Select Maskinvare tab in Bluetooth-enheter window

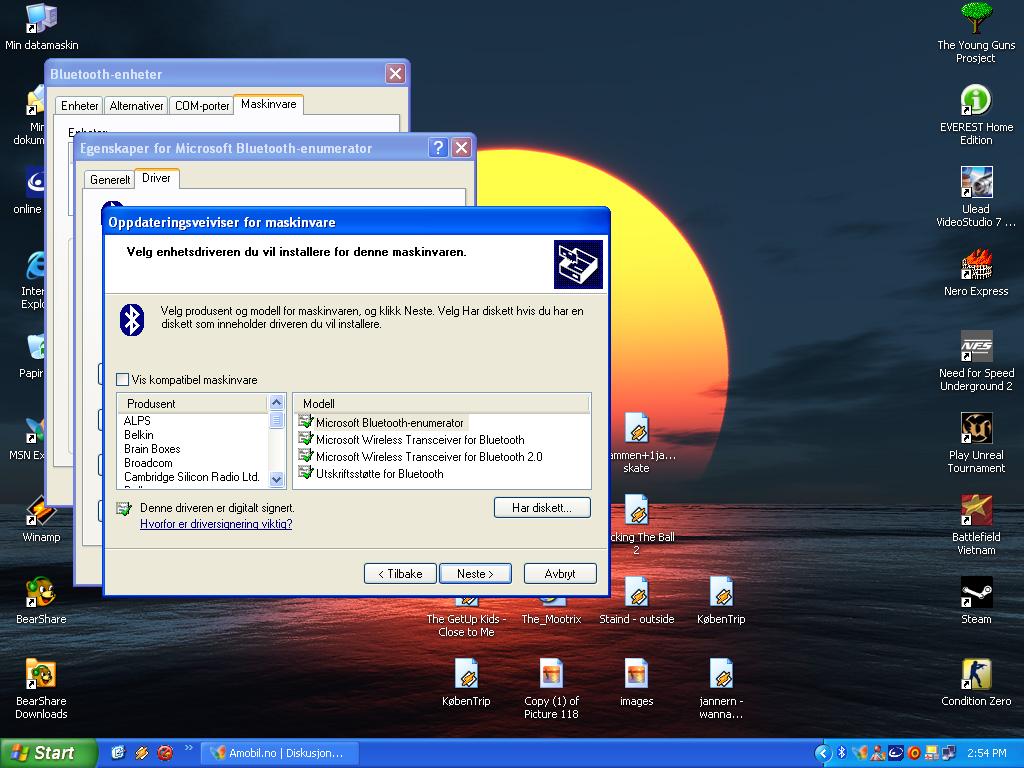coord(268,104)
